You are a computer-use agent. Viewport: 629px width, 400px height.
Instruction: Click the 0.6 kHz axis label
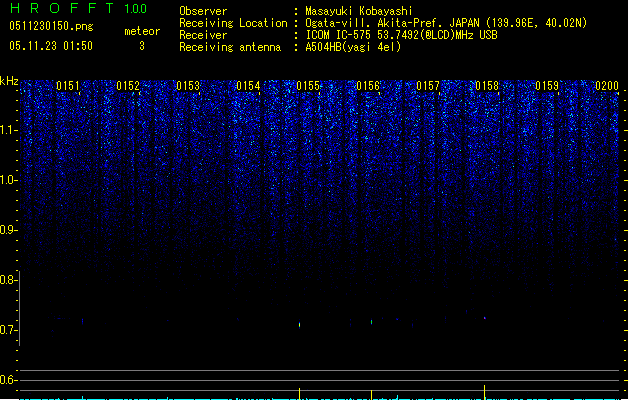9,380
